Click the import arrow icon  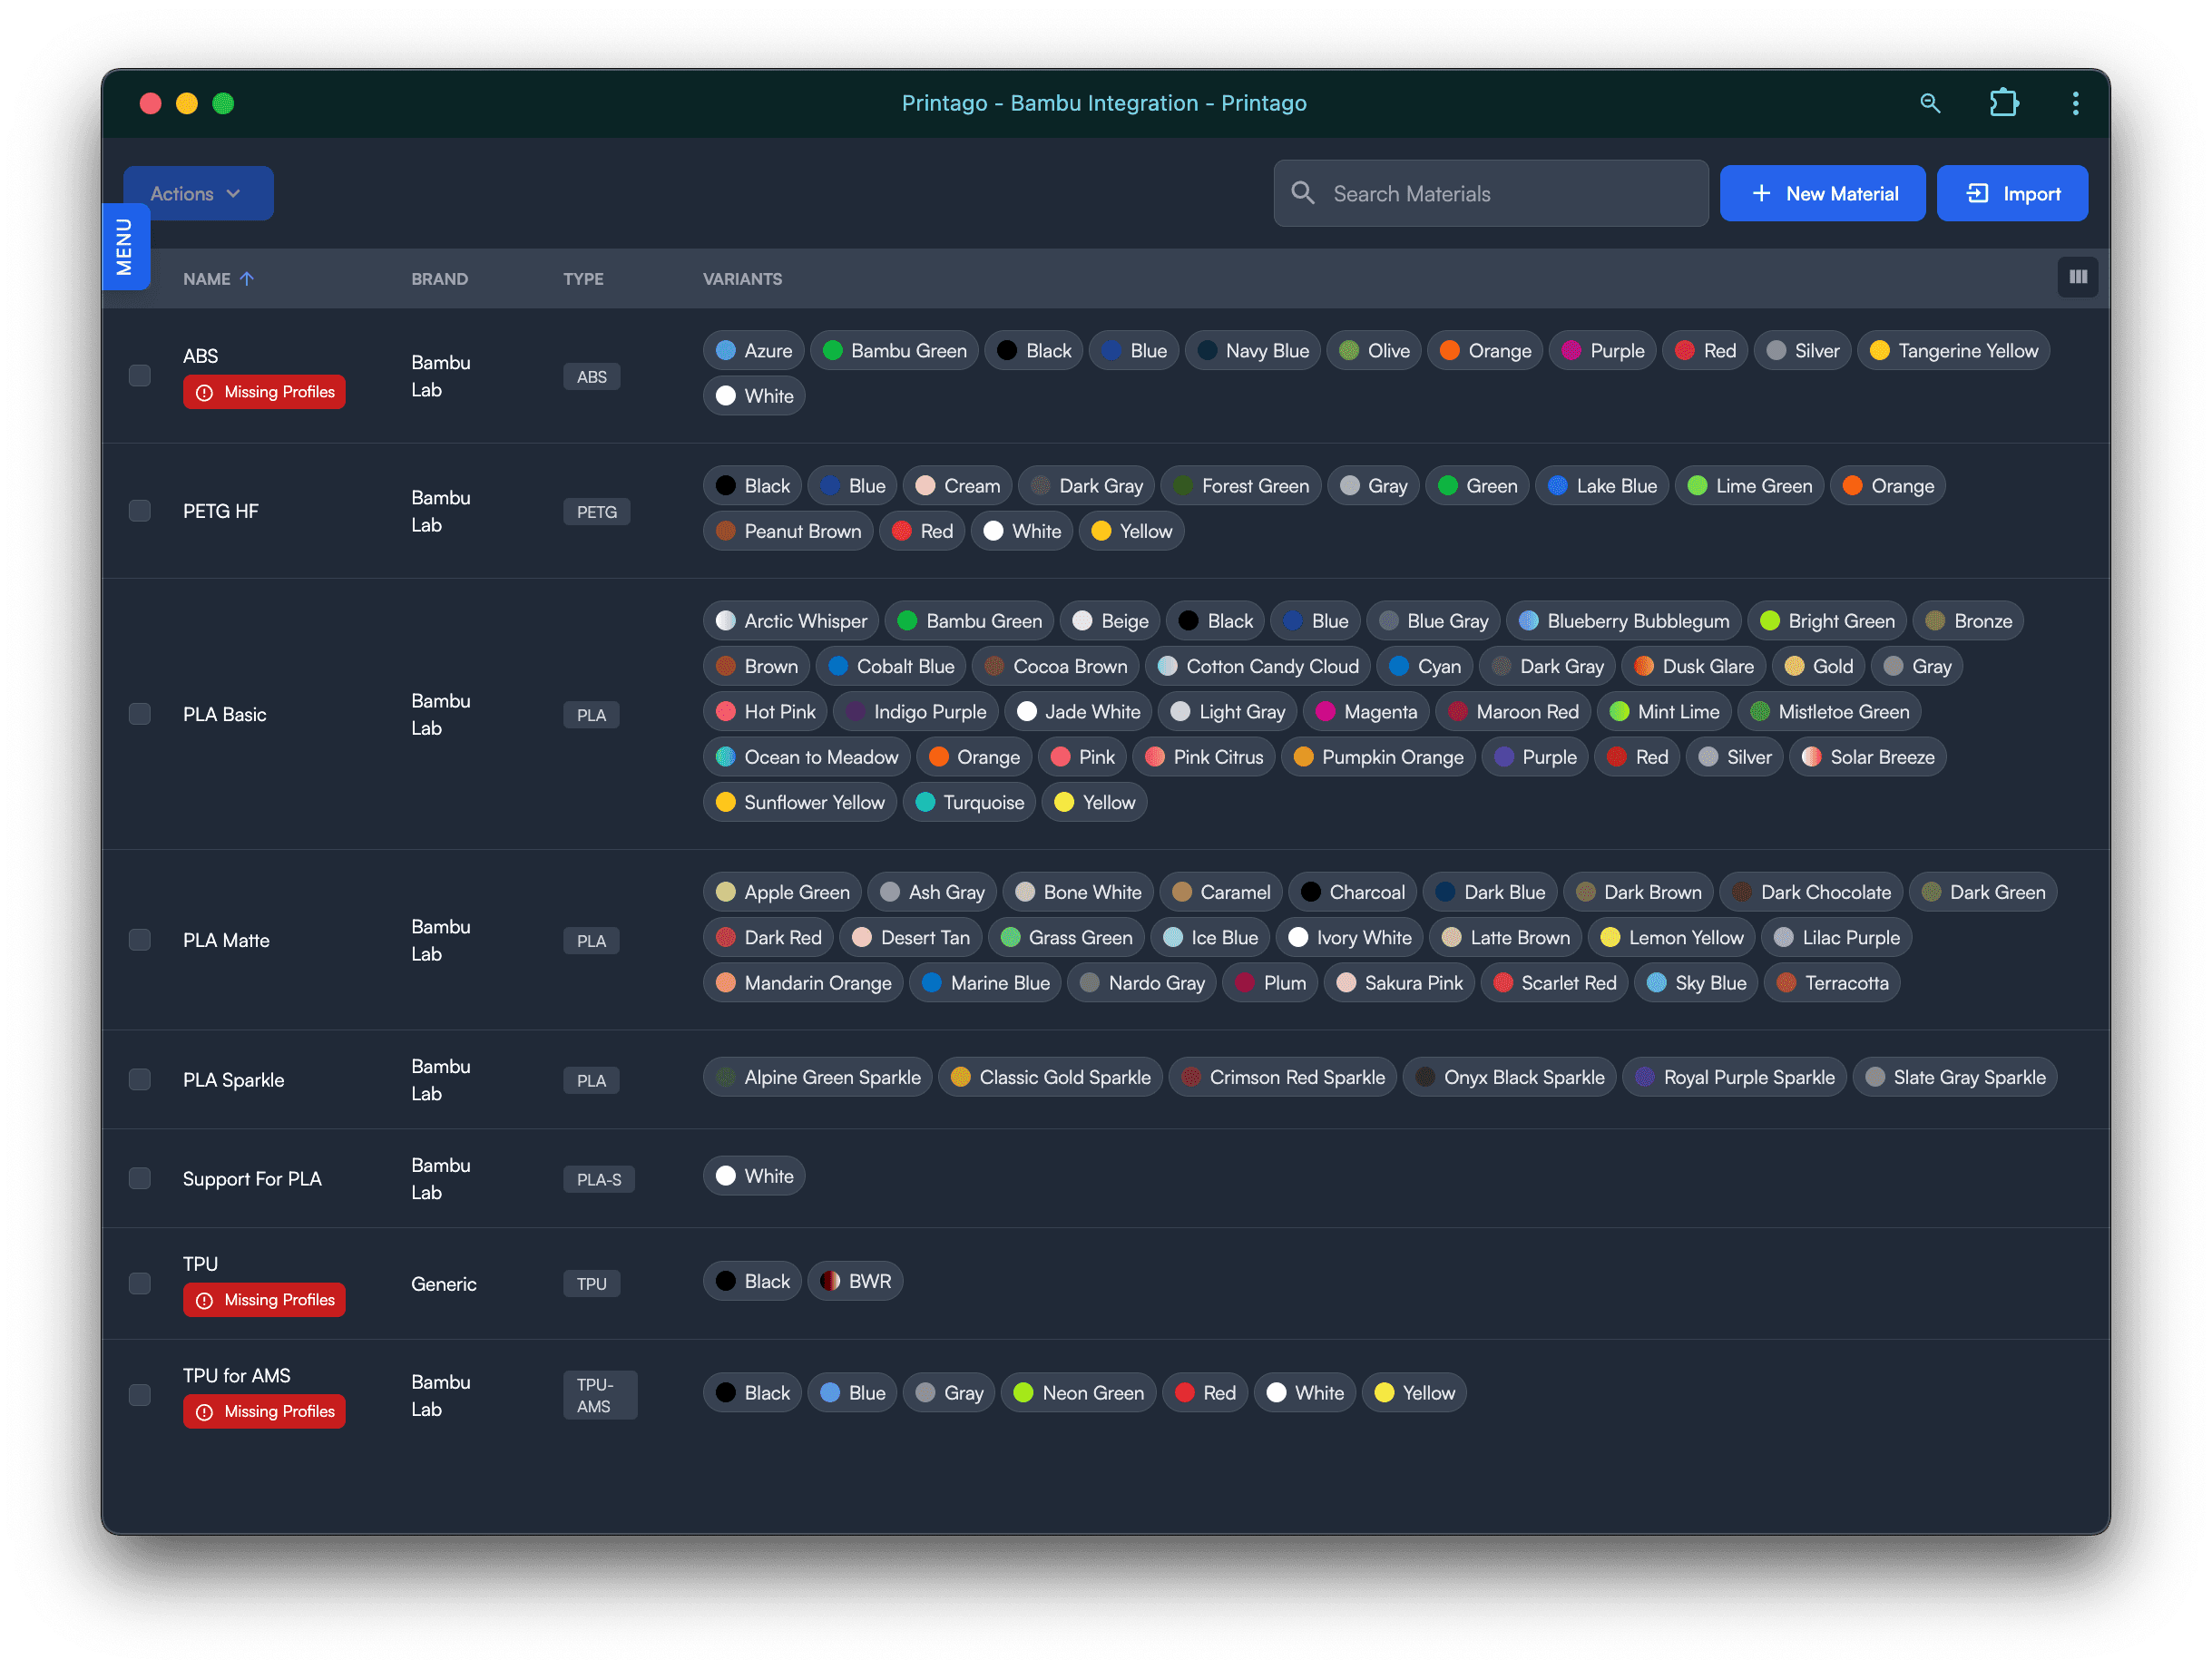[1977, 193]
